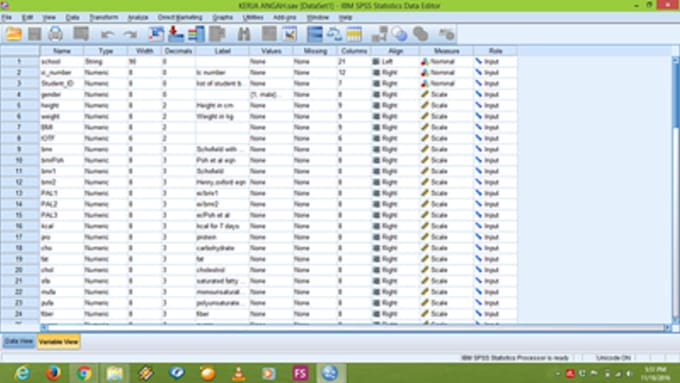This screenshot has height=383, width=680.
Task: Click the Open data document folder icon
Action: pos(13,34)
